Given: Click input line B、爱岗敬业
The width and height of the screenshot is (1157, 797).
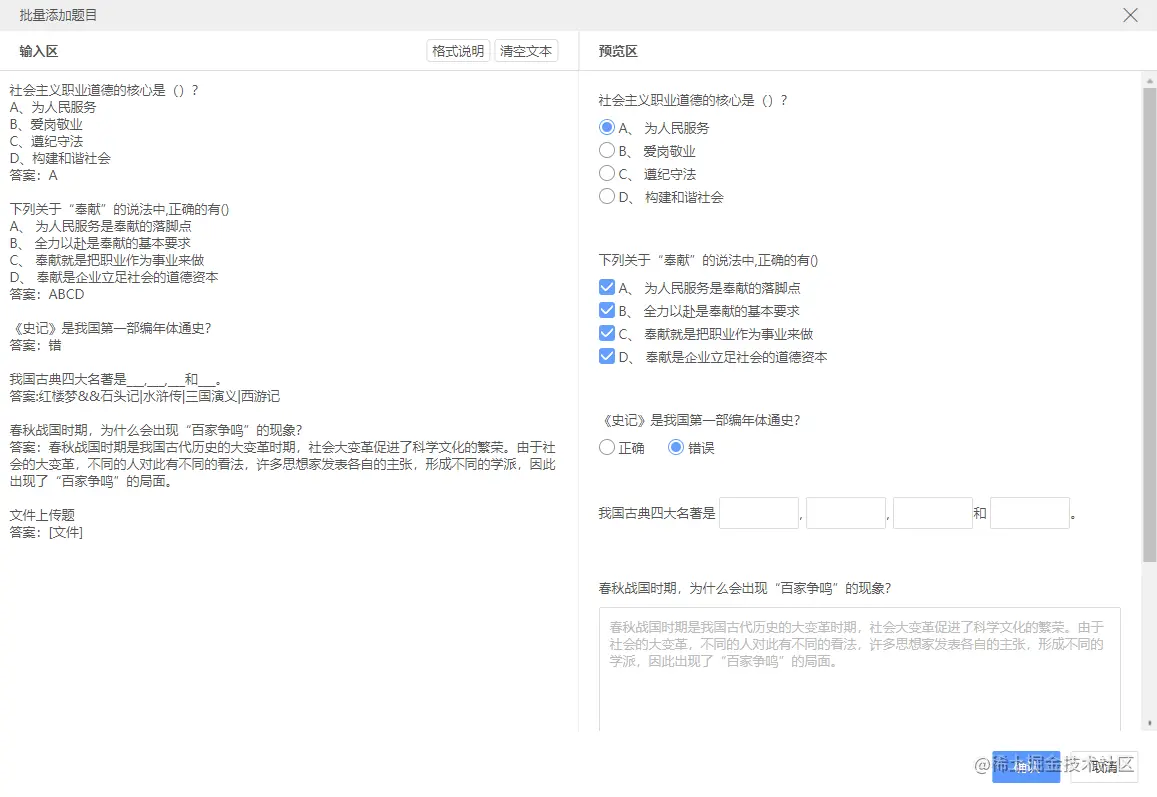Looking at the screenshot, I should pos(46,124).
